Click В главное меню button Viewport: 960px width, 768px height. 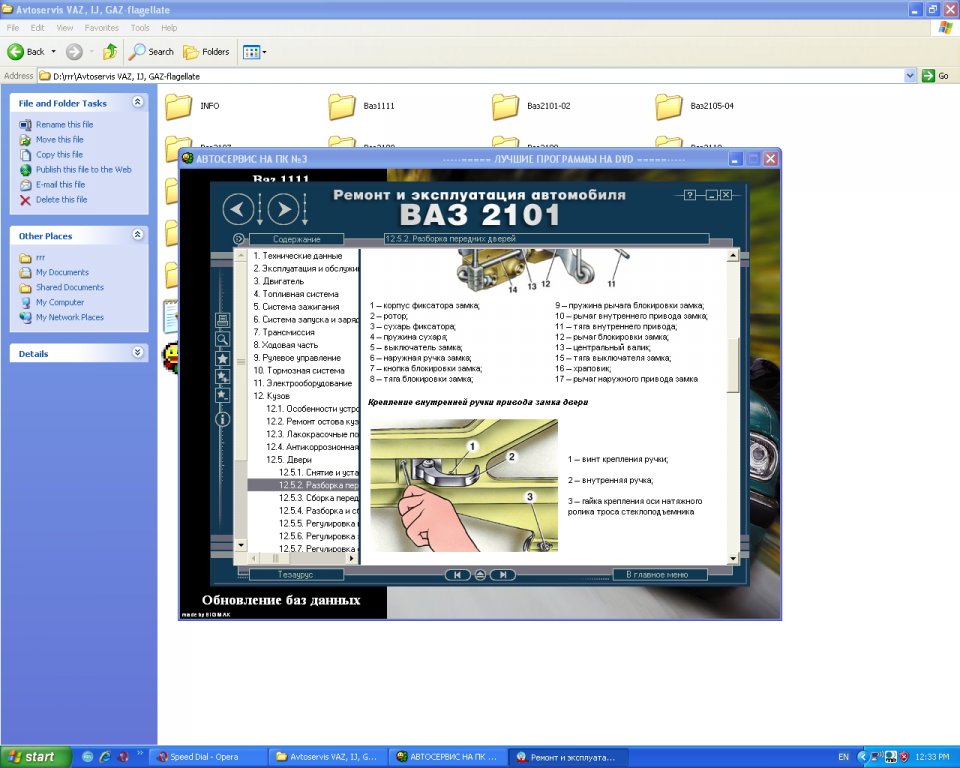(x=660, y=574)
